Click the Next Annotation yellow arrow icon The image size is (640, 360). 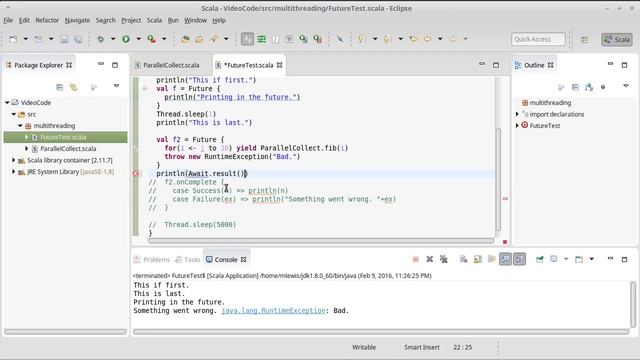tap(360, 39)
